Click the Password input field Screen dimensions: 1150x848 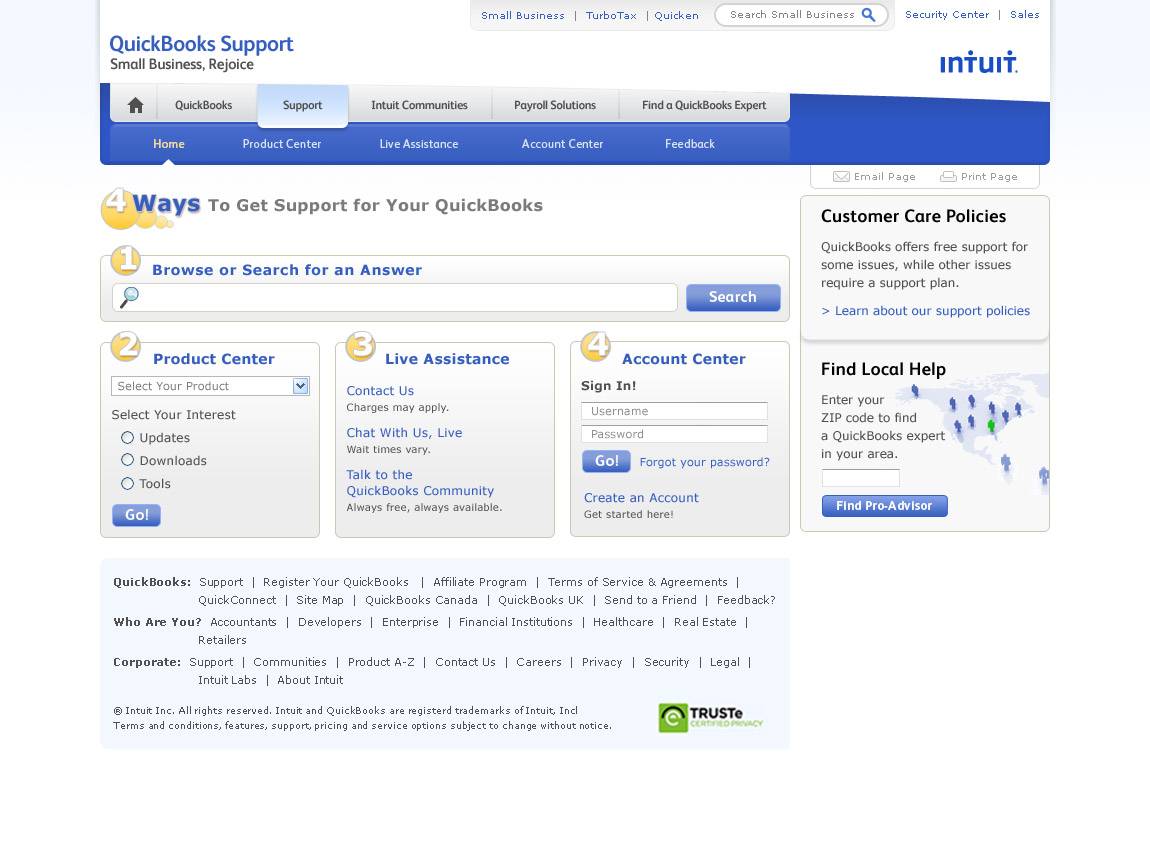(x=674, y=434)
